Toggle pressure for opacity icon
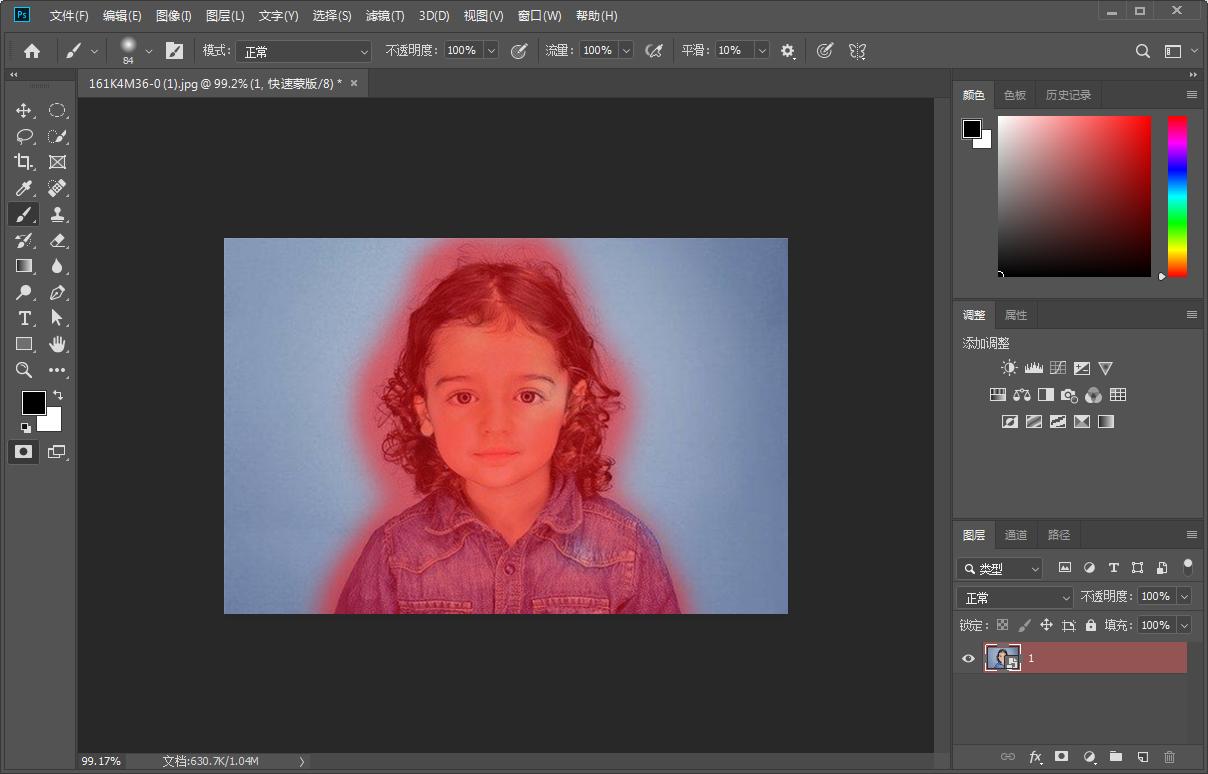 click(x=519, y=51)
